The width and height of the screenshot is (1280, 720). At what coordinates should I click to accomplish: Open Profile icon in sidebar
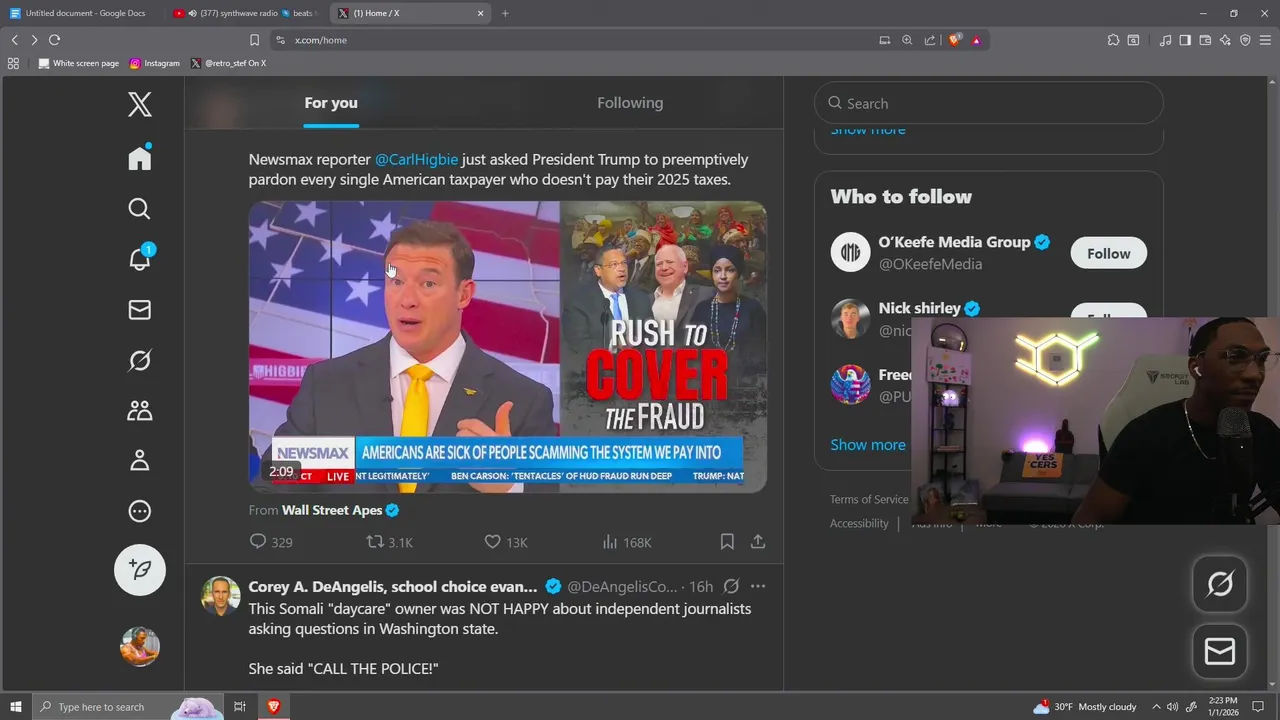(140, 460)
